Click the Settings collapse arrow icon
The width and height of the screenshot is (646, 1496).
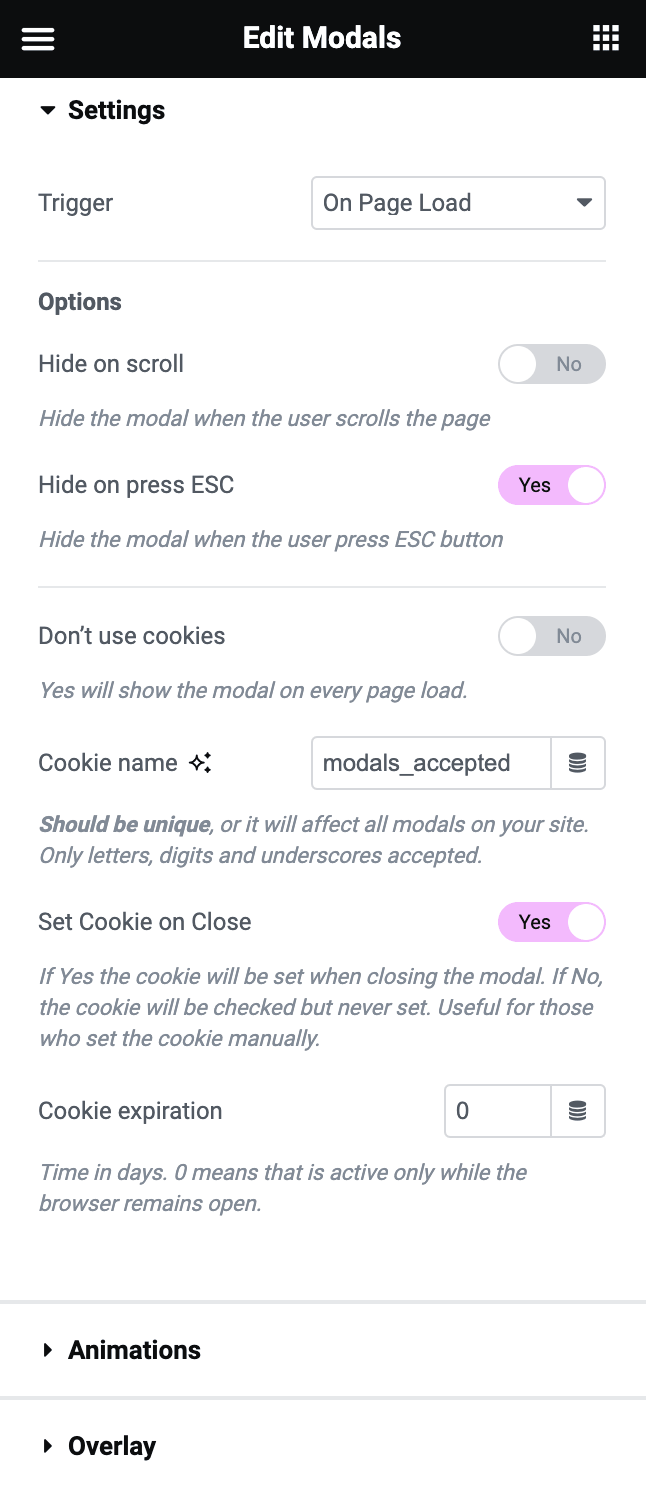point(47,111)
